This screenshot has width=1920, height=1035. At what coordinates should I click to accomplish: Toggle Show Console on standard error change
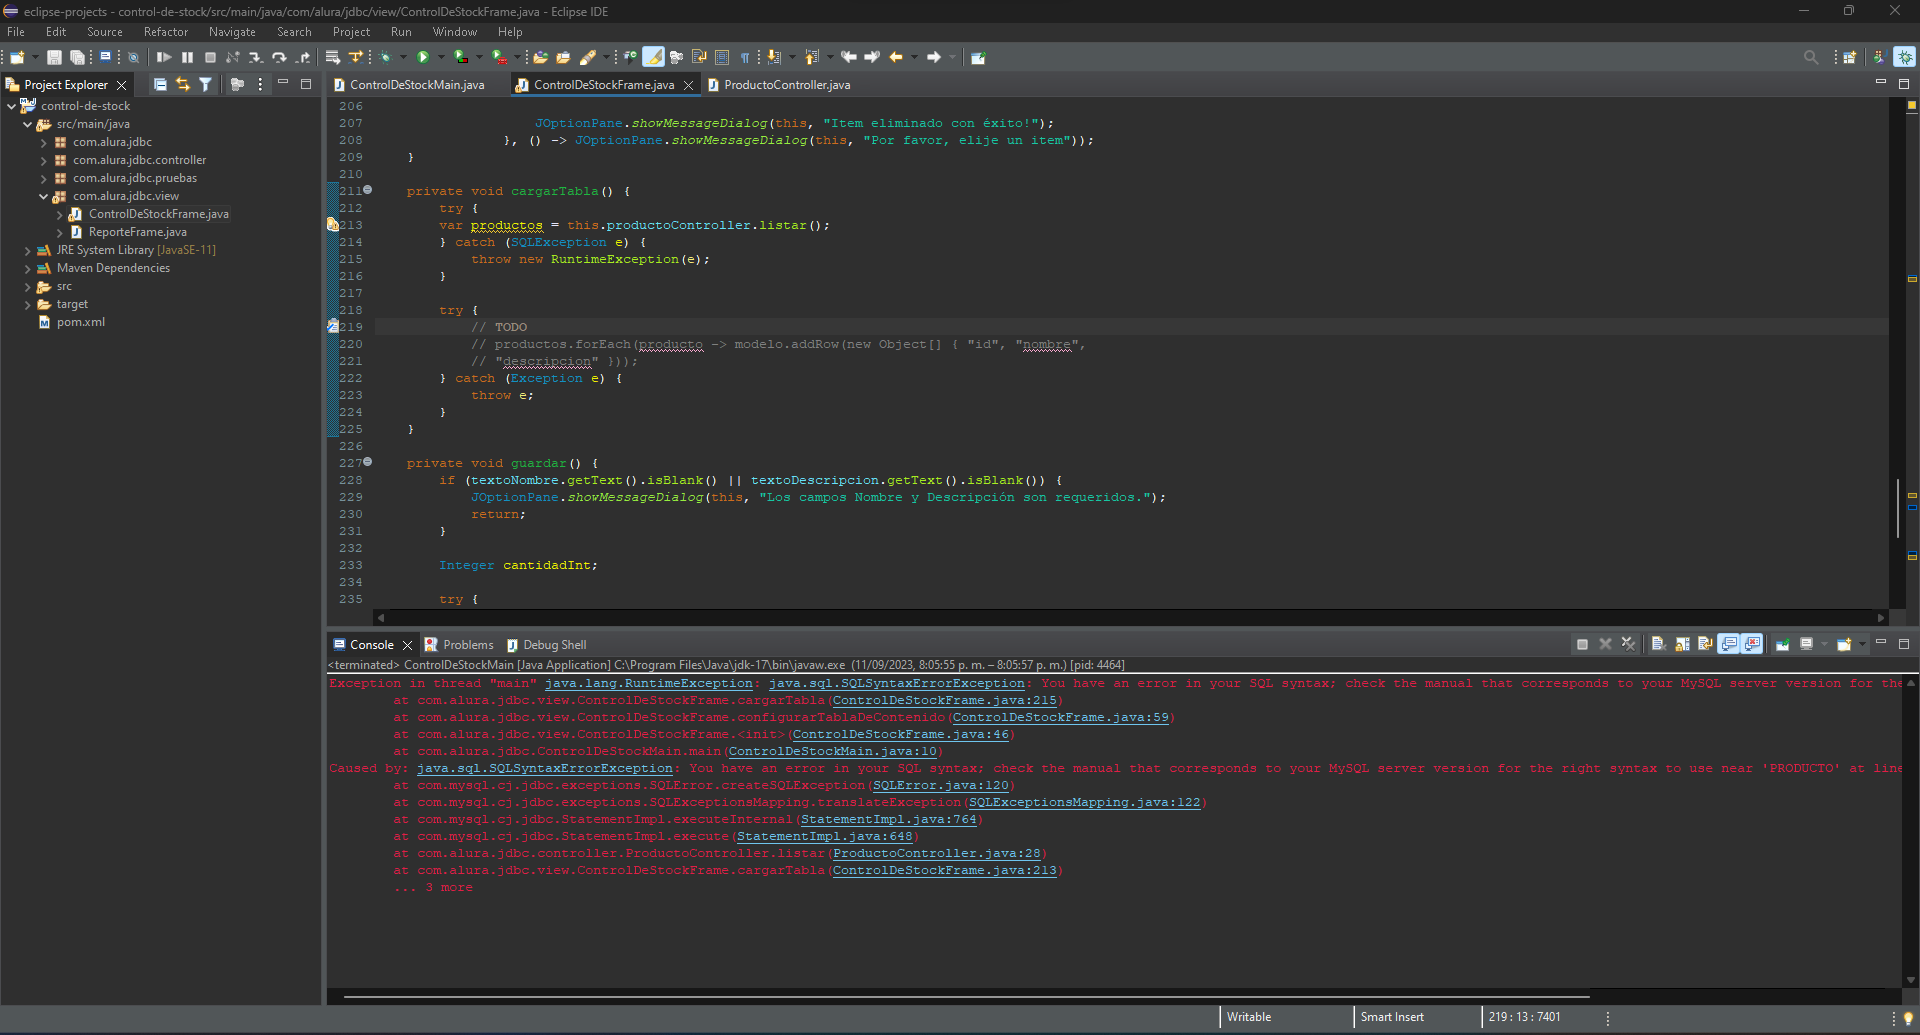coord(1752,644)
